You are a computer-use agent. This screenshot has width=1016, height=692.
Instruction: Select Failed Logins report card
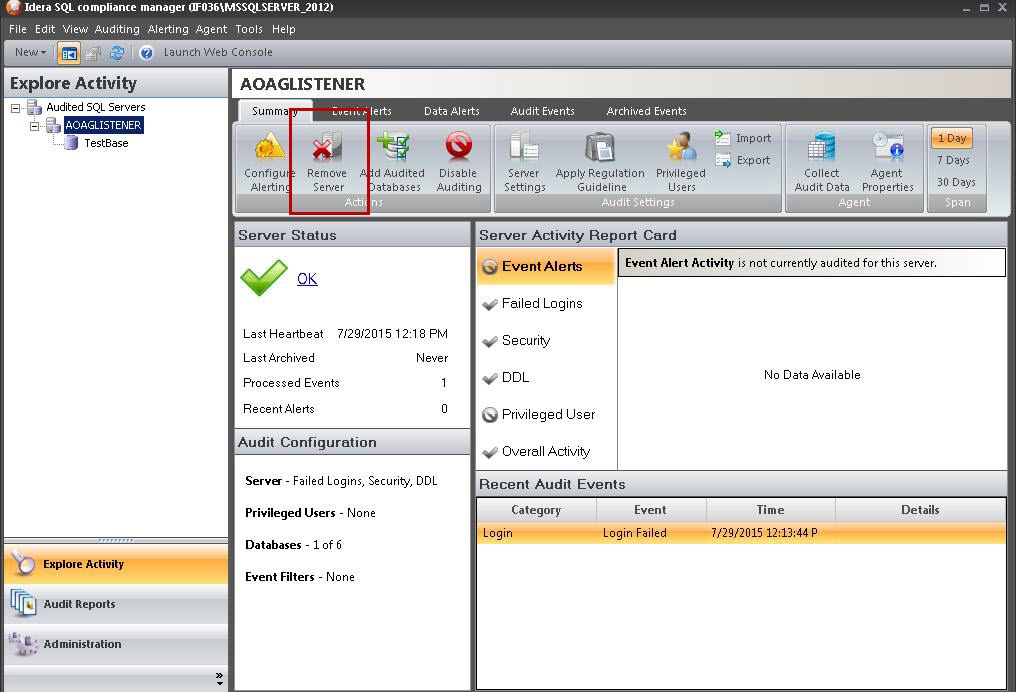tap(546, 303)
